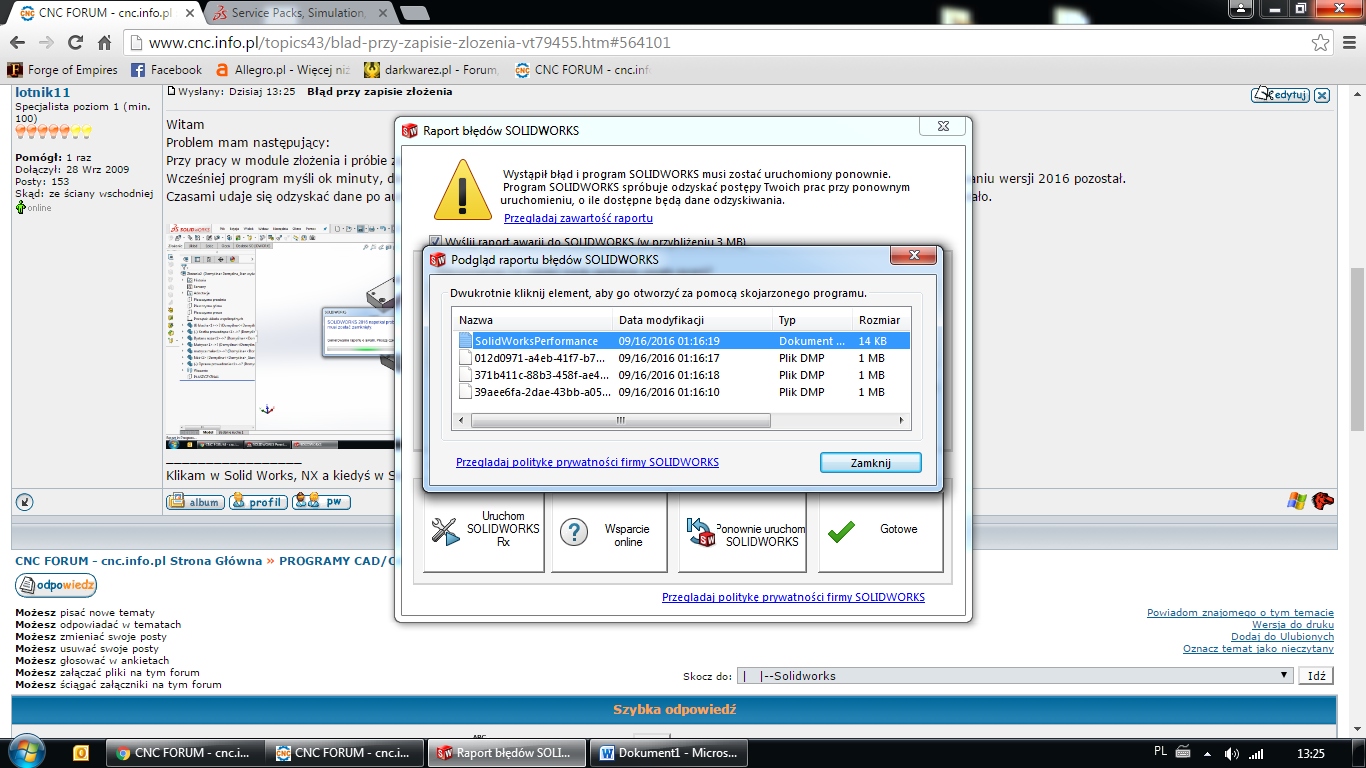Open the Forge of Empires bookmark

[x=63, y=70]
